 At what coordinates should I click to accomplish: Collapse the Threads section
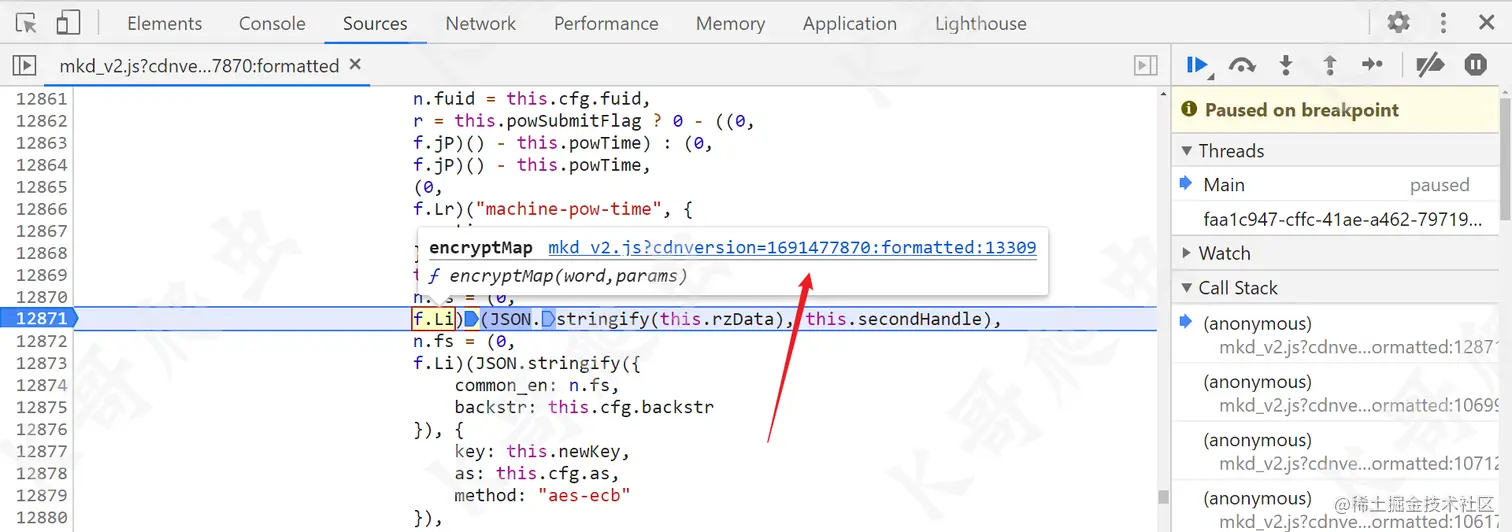[x=1187, y=151]
